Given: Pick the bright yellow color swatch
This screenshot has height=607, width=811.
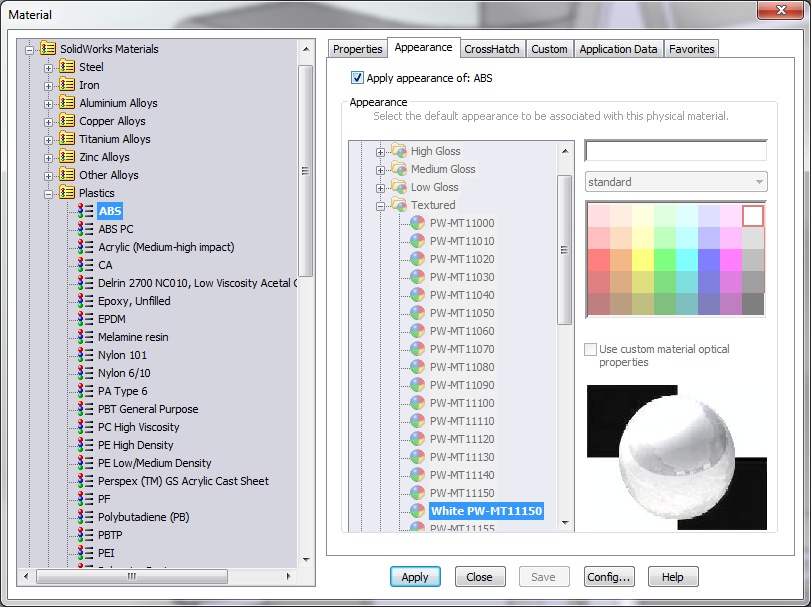Looking at the screenshot, I should [643, 260].
